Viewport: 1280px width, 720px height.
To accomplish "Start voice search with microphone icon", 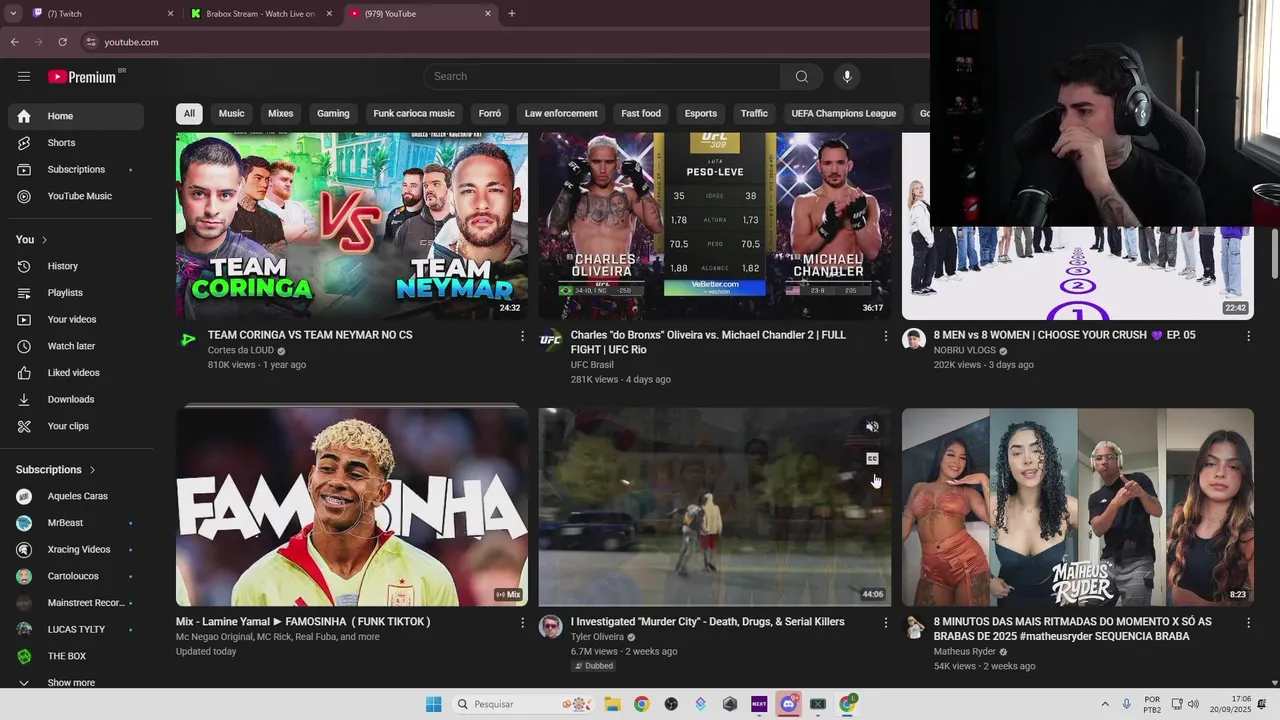I will tap(847, 77).
